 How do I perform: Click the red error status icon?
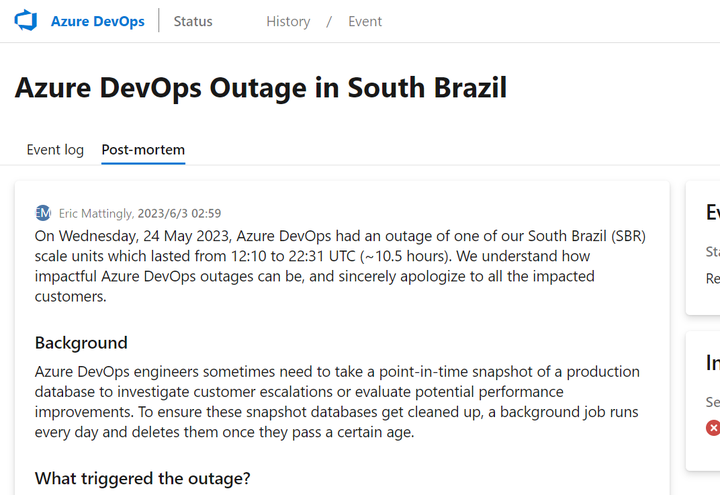coord(713,428)
